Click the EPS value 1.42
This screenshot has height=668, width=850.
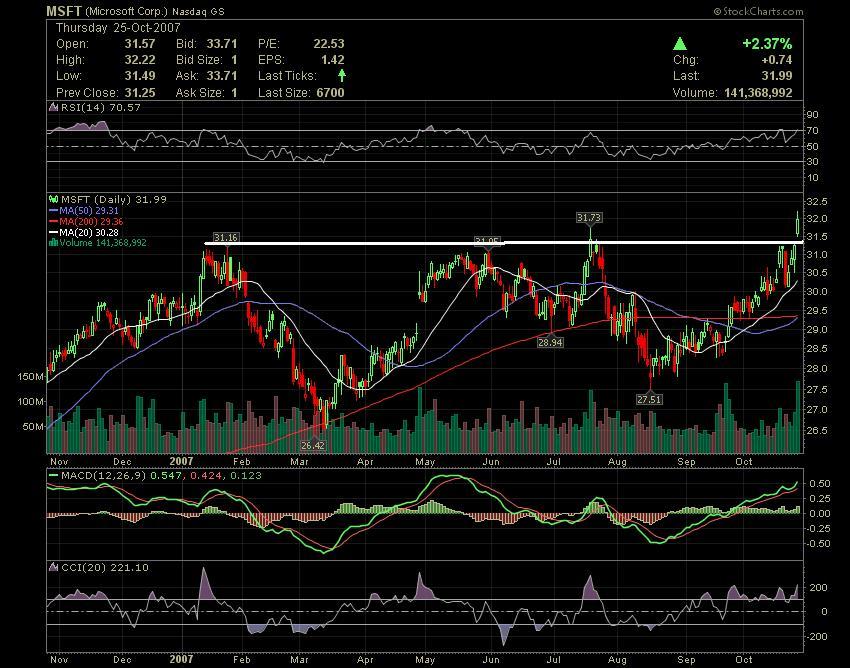pyautogui.click(x=332, y=60)
